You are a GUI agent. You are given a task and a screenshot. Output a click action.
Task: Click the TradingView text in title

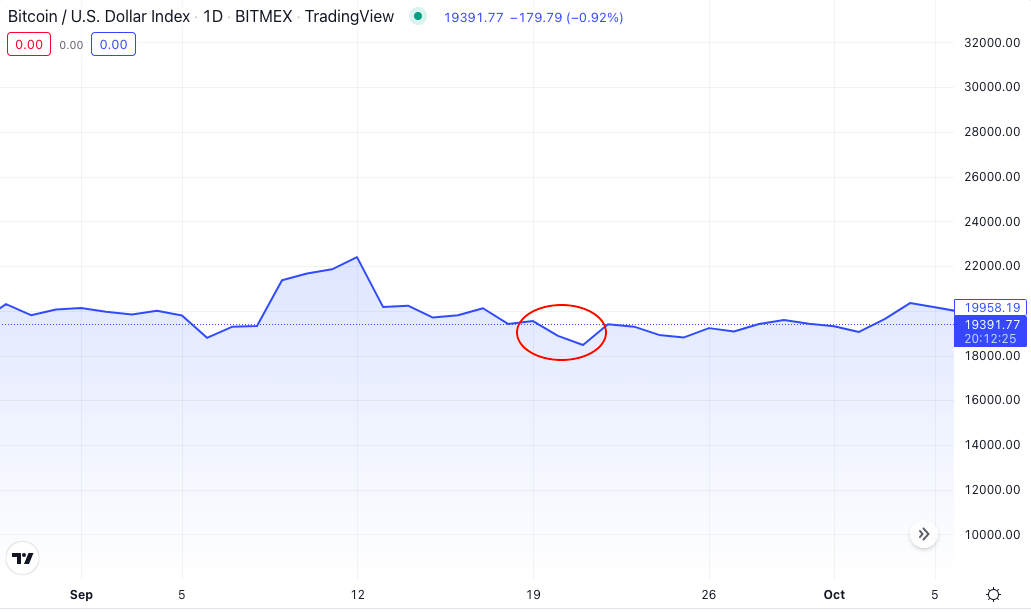(x=349, y=16)
